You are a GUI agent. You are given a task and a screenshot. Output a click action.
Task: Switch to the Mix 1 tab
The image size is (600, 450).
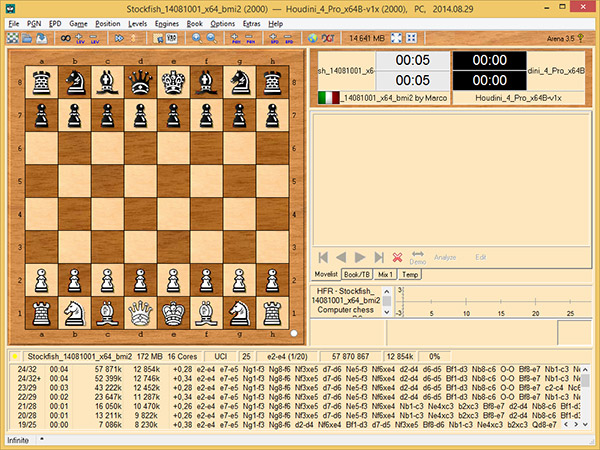pos(385,274)
